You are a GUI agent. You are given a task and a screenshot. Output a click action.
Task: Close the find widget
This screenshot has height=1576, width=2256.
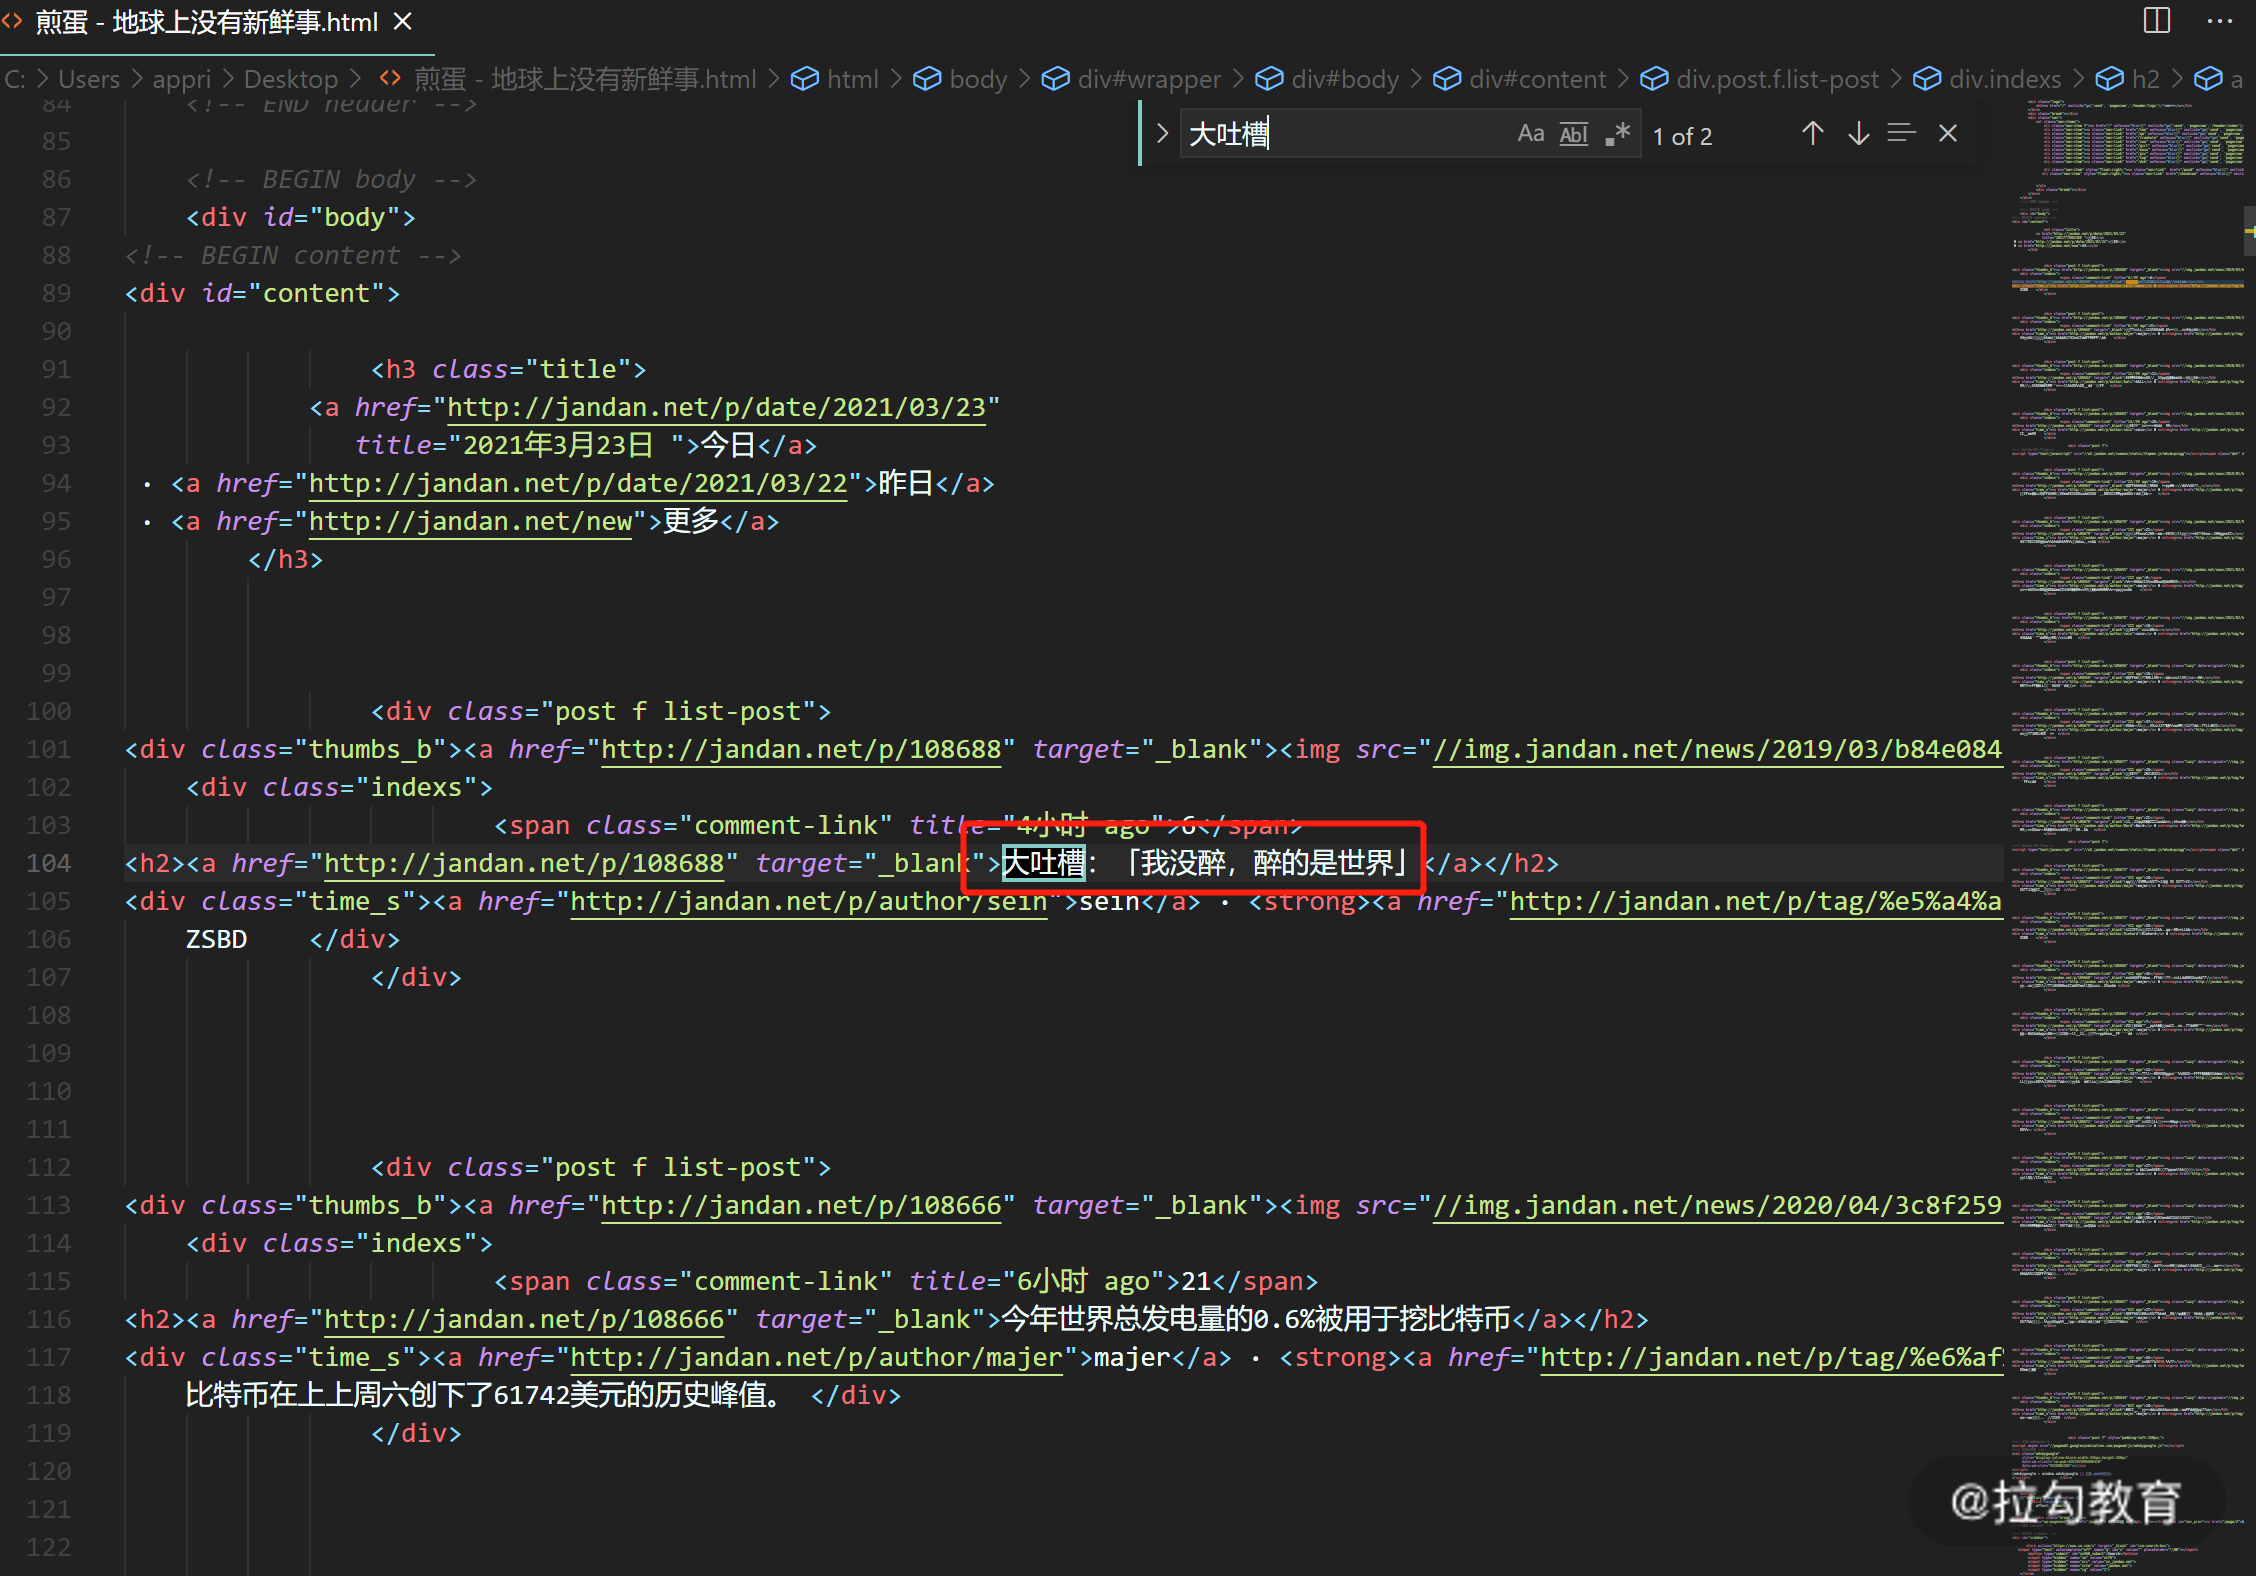[1947, 134]
